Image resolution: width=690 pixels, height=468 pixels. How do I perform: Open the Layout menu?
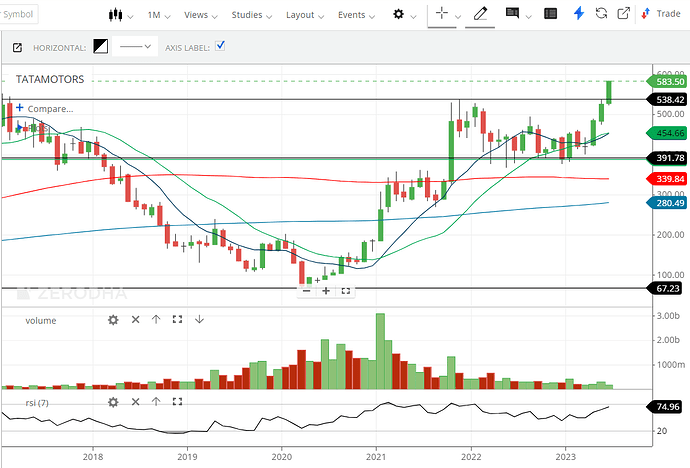[x=305, y=15]
